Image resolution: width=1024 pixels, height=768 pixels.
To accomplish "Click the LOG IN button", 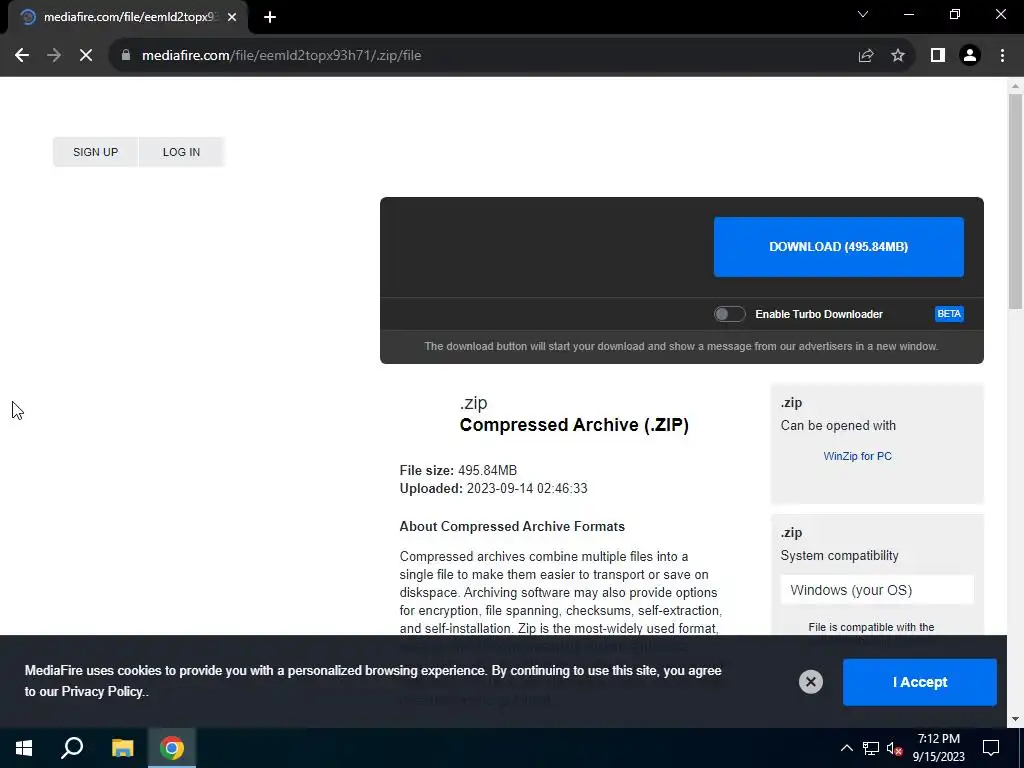I will 182,152.
